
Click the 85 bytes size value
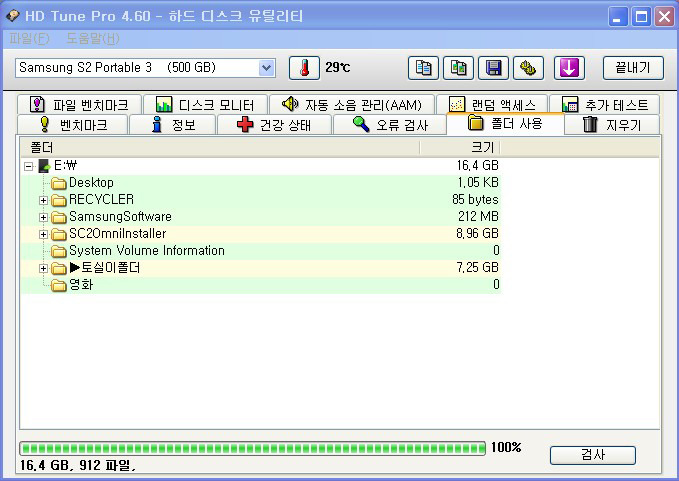coord(475,200)
